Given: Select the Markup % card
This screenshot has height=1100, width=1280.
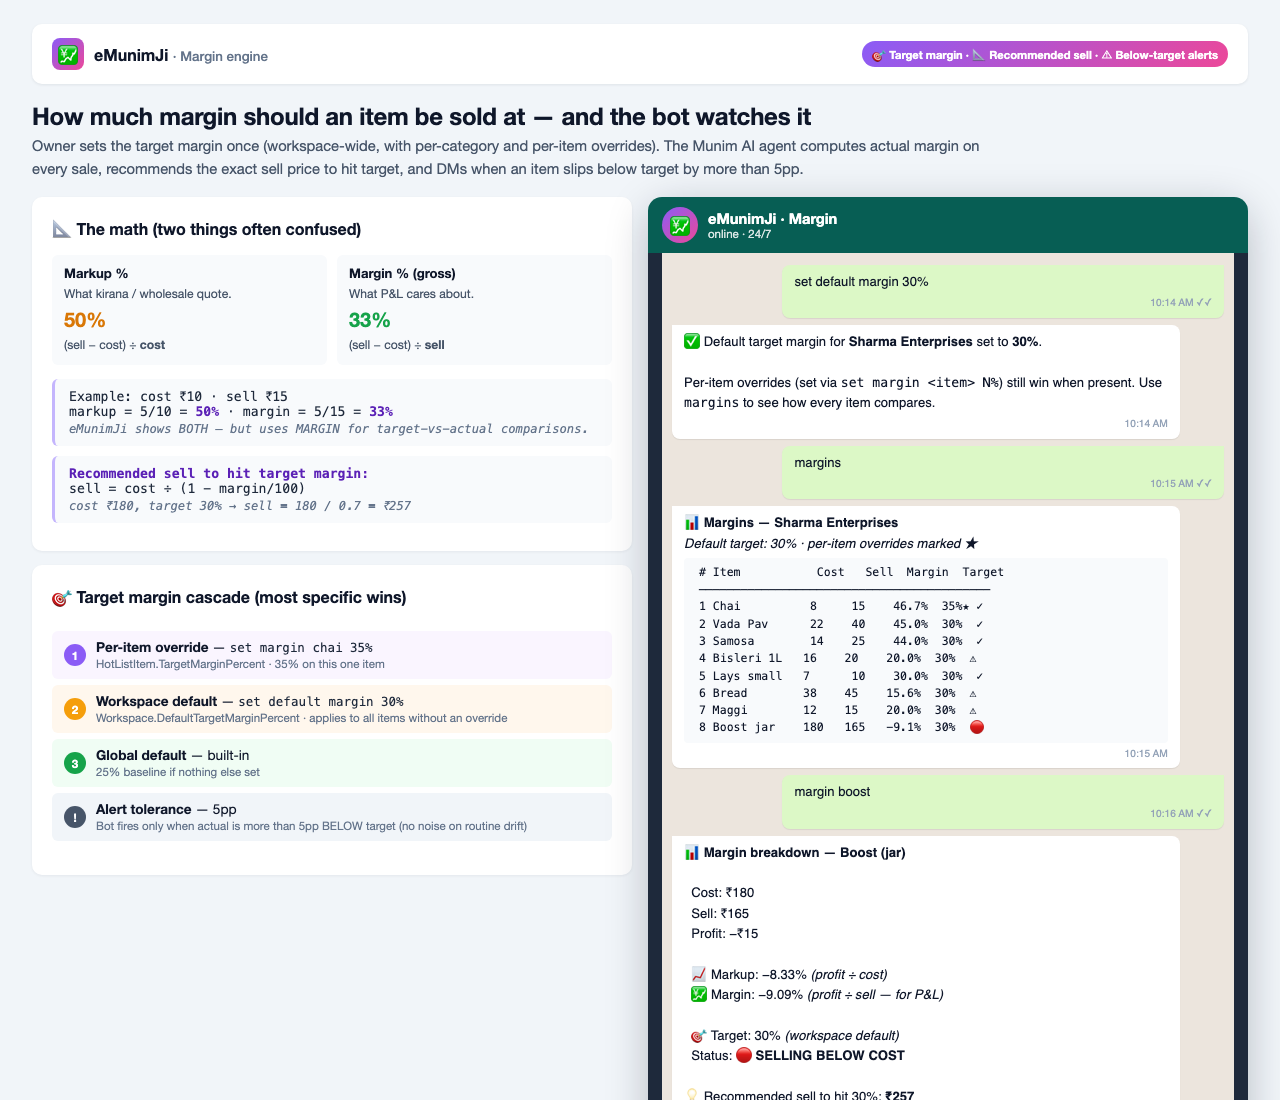Looking at the screenshot, I should pyautogui.click(x=190, y=310).
